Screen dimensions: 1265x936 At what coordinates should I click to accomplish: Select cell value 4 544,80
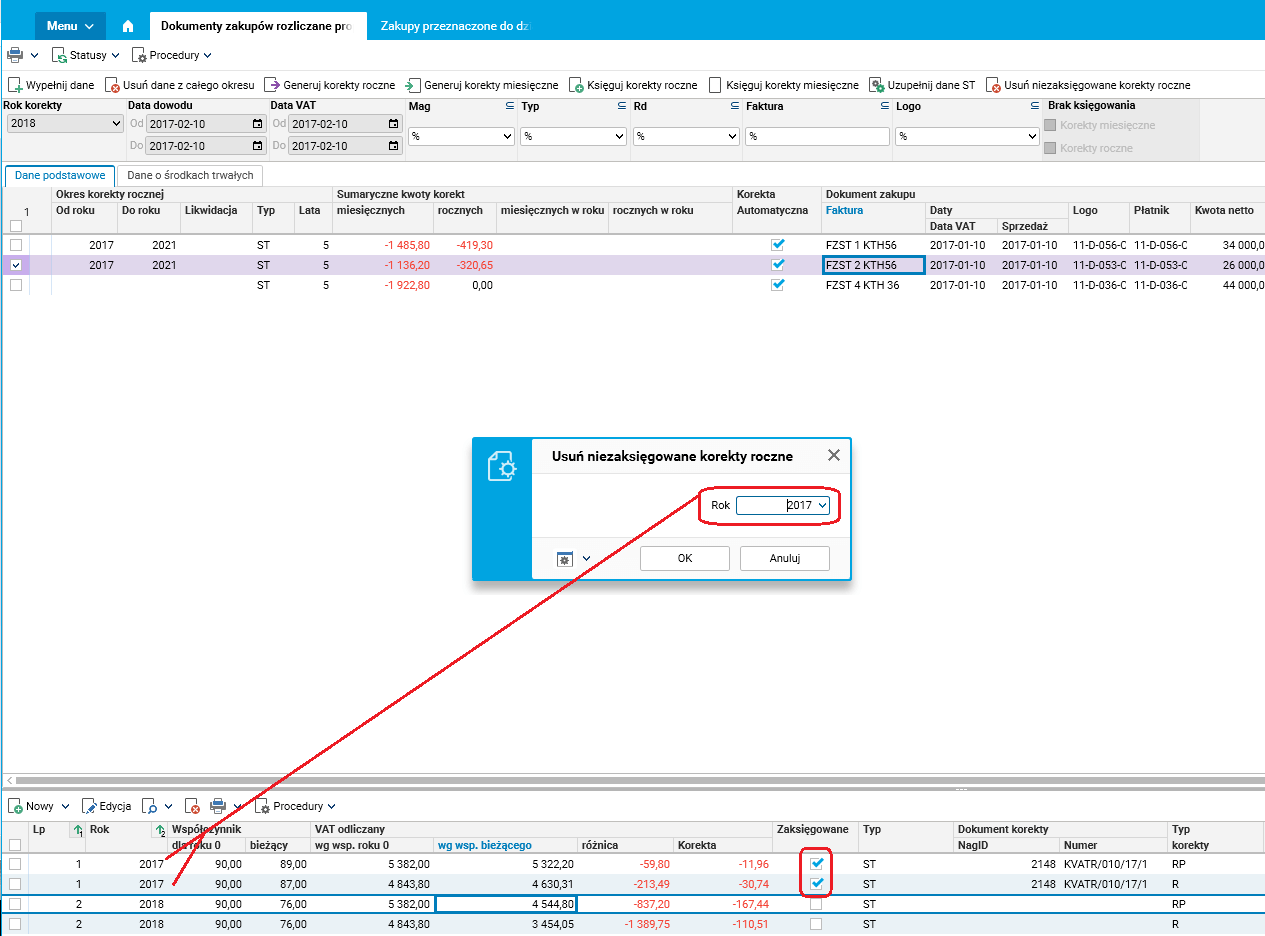[x=506, y=904]
